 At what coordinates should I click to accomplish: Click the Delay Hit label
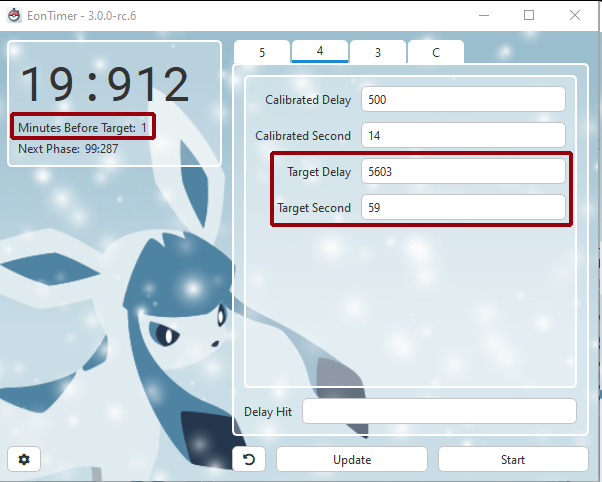coord(268,412)
